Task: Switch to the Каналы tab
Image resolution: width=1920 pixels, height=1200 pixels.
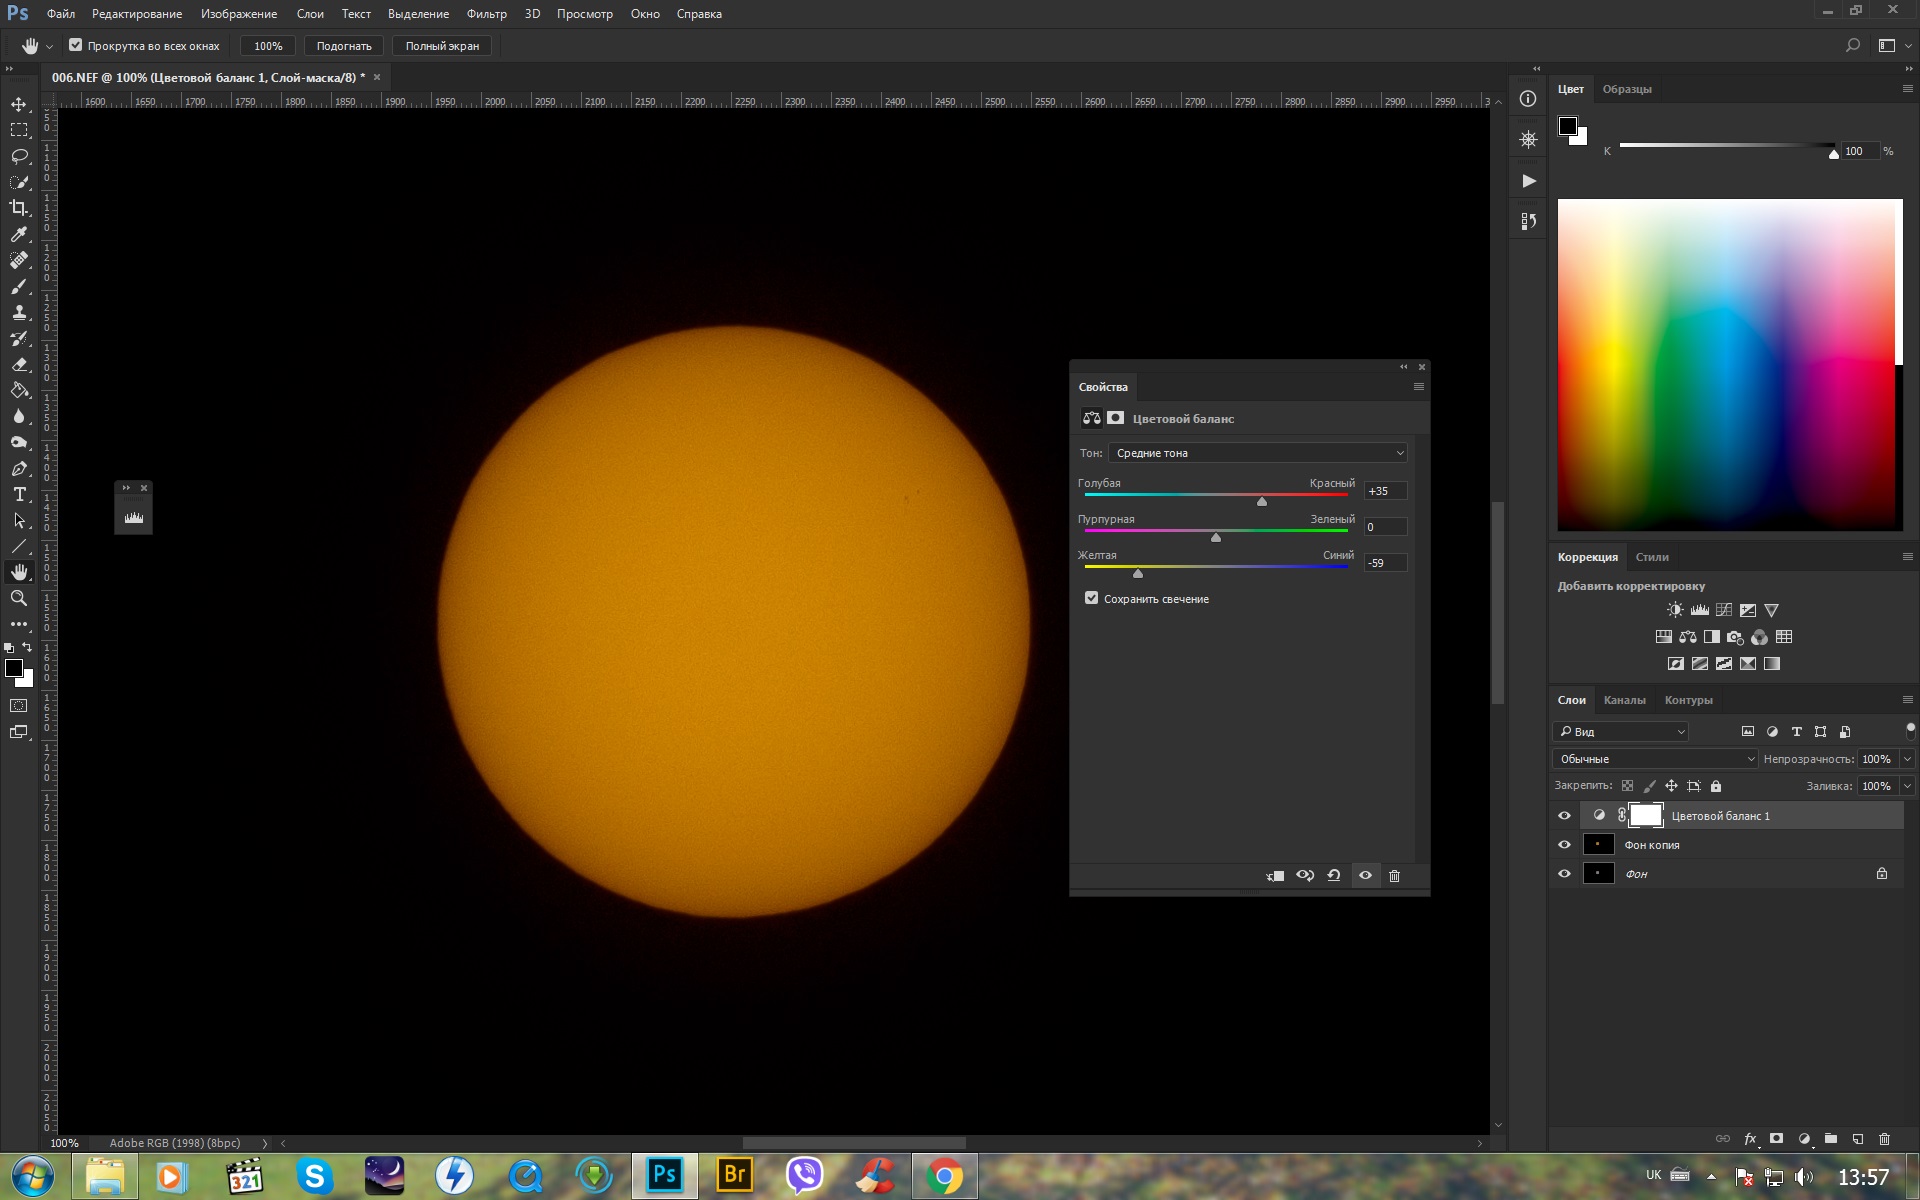Action: click(x=1624, y=700)
